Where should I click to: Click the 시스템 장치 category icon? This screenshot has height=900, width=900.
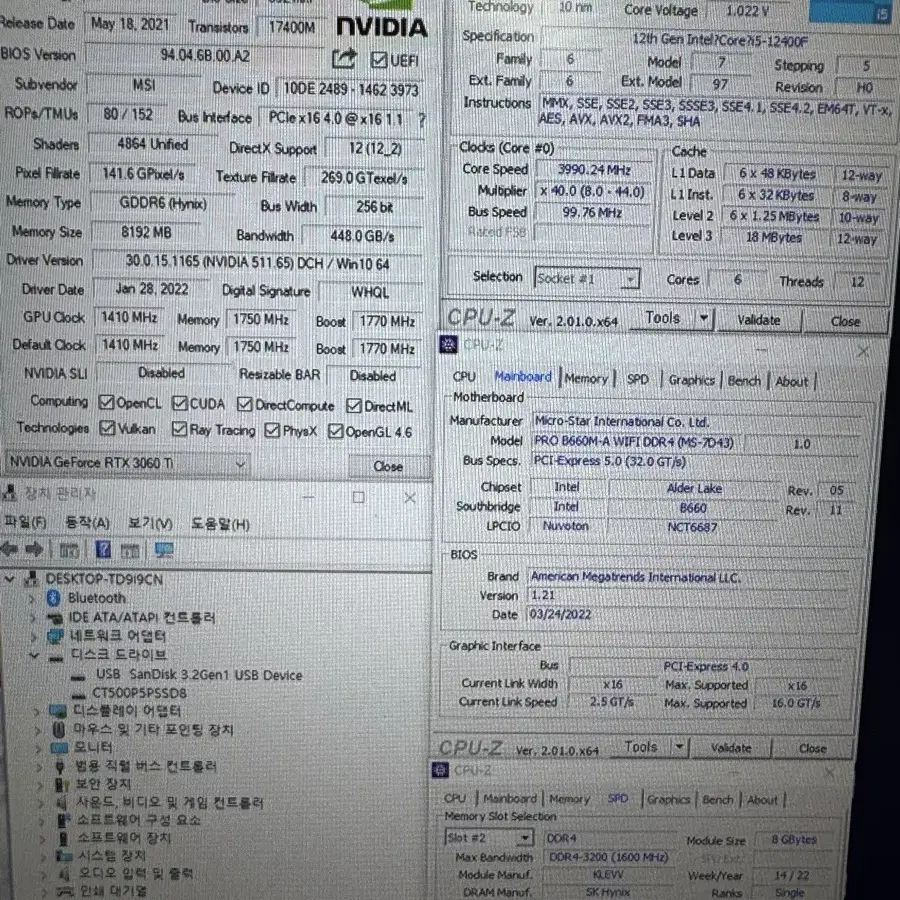point(64,856)
